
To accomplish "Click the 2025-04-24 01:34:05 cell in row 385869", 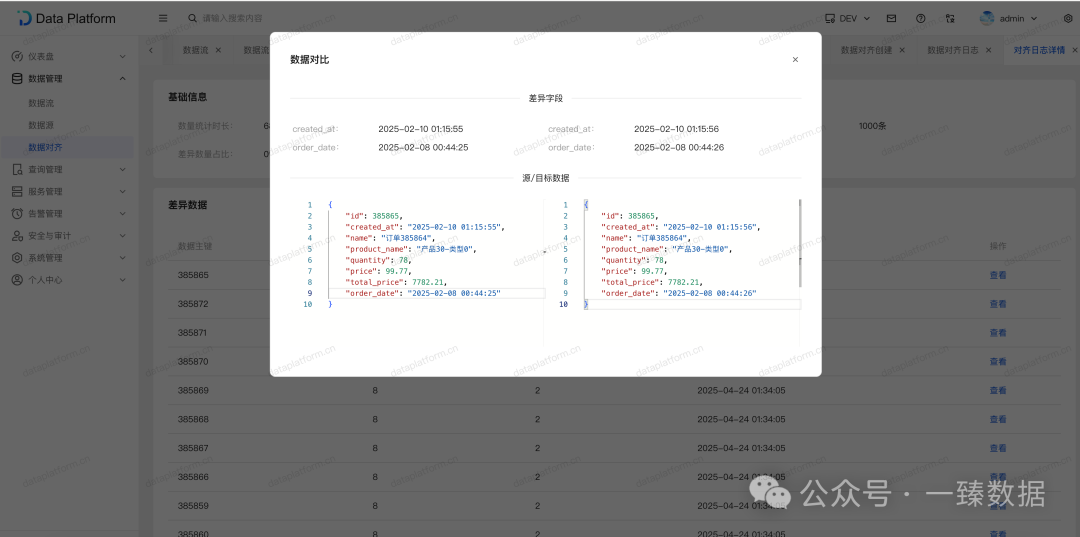I will click(x=741, y=390).
